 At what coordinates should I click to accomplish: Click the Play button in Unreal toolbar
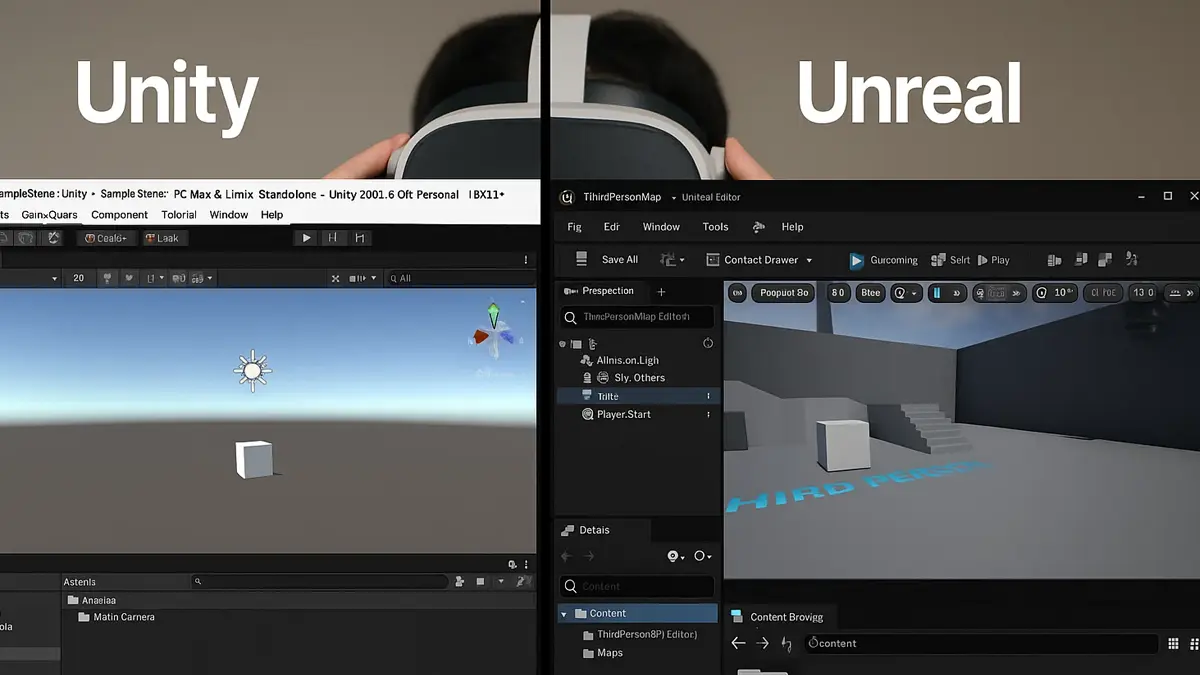[x=993, y=260]
